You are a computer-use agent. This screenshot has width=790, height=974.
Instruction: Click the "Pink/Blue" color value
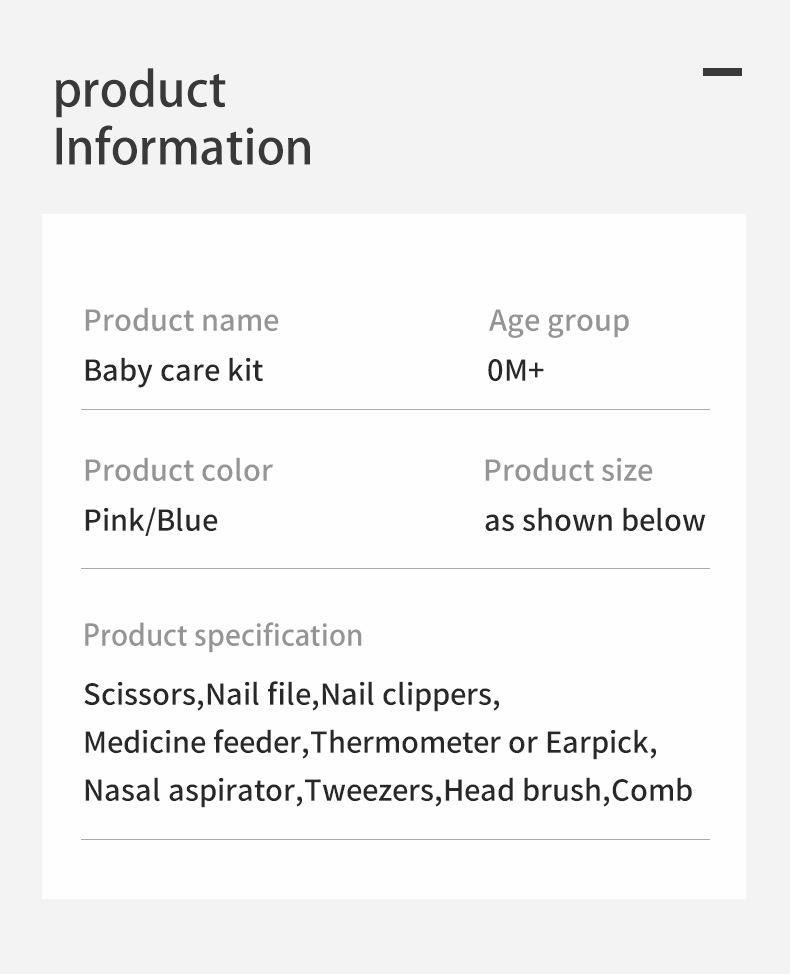(x=150, y=520)
